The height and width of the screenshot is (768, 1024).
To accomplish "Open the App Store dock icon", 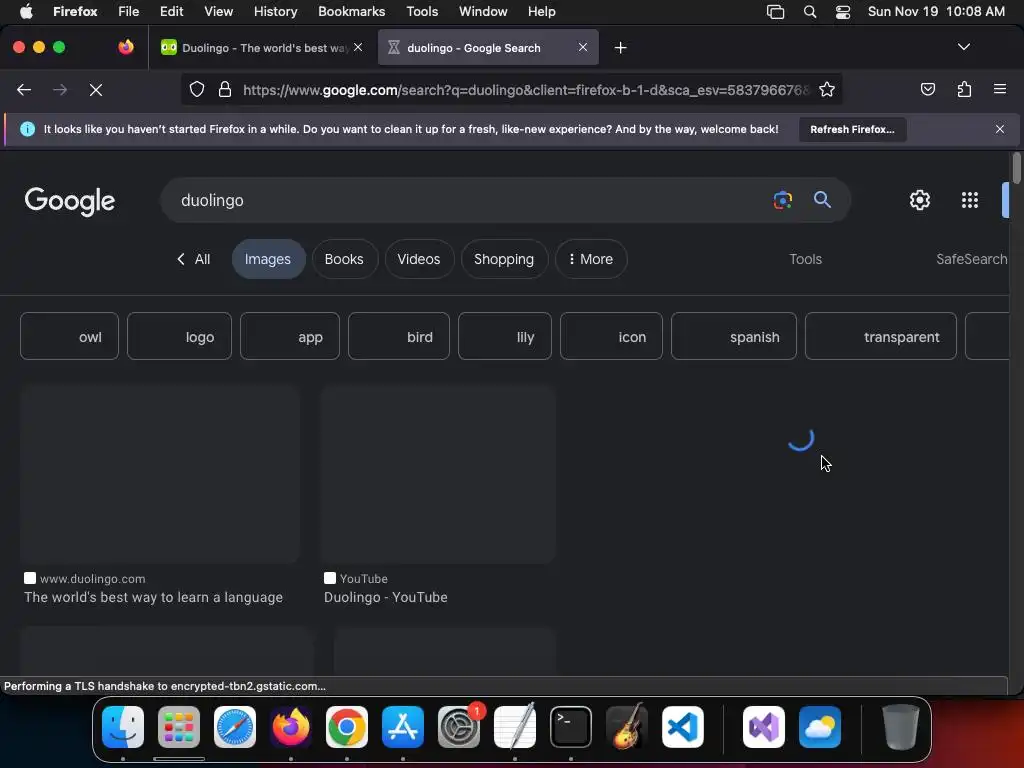I will [403, 727].
